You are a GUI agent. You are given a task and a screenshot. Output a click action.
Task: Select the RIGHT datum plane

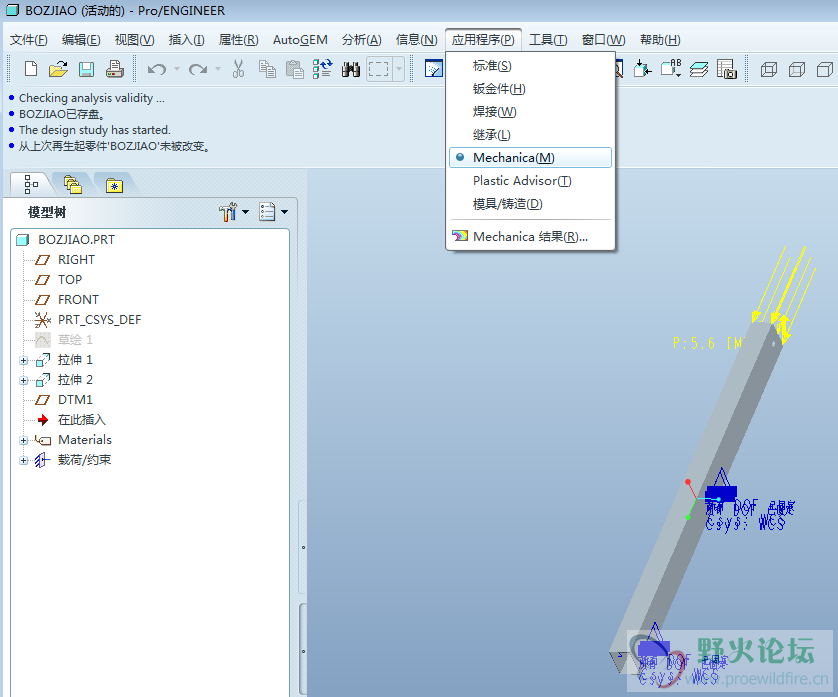click(76, 260)
